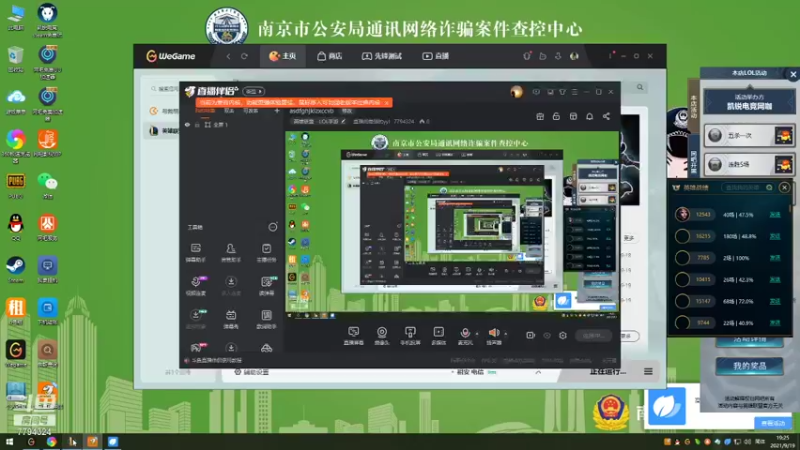The width and height of the screenshot is (800, 450).
Task: Open QQ penguin desktop shortcut
Action: (x=15, y=227)
